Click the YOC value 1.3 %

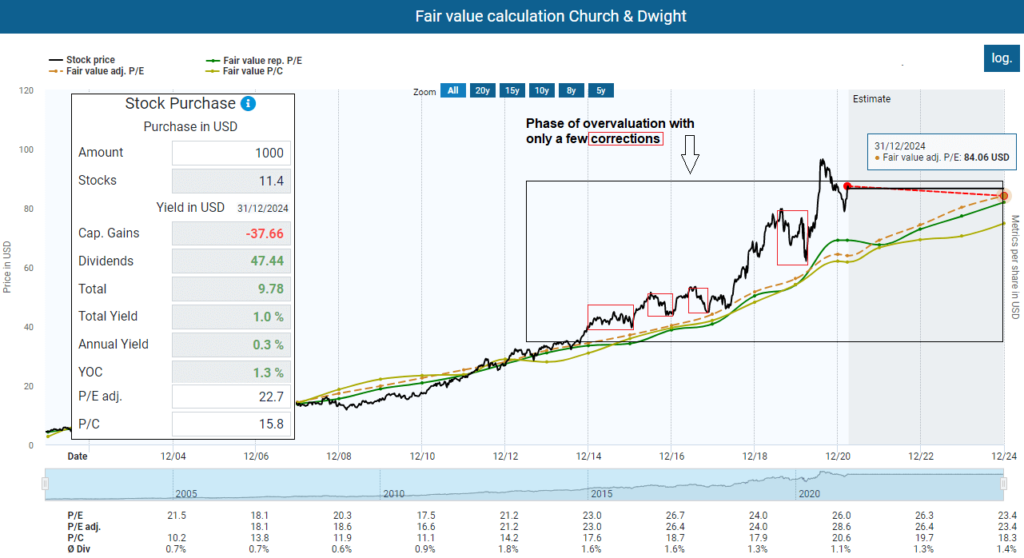(x=231, y=372)
